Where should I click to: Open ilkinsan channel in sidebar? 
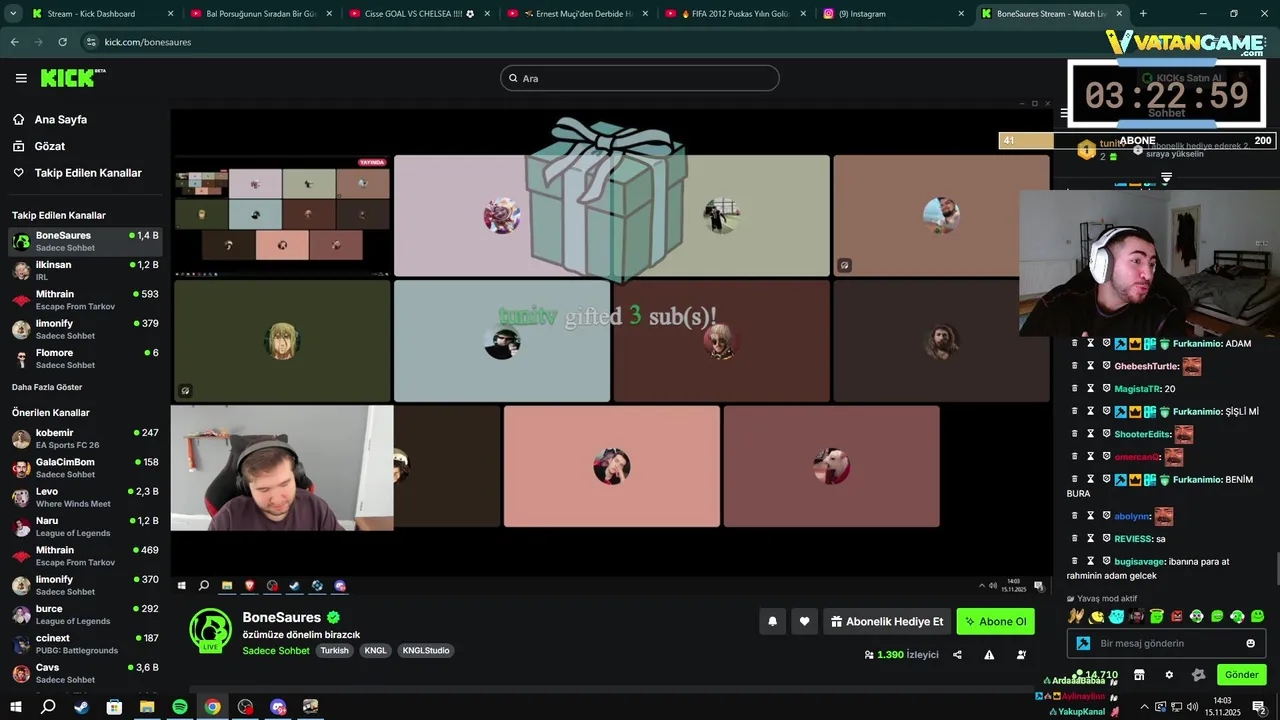coord(85,270)
